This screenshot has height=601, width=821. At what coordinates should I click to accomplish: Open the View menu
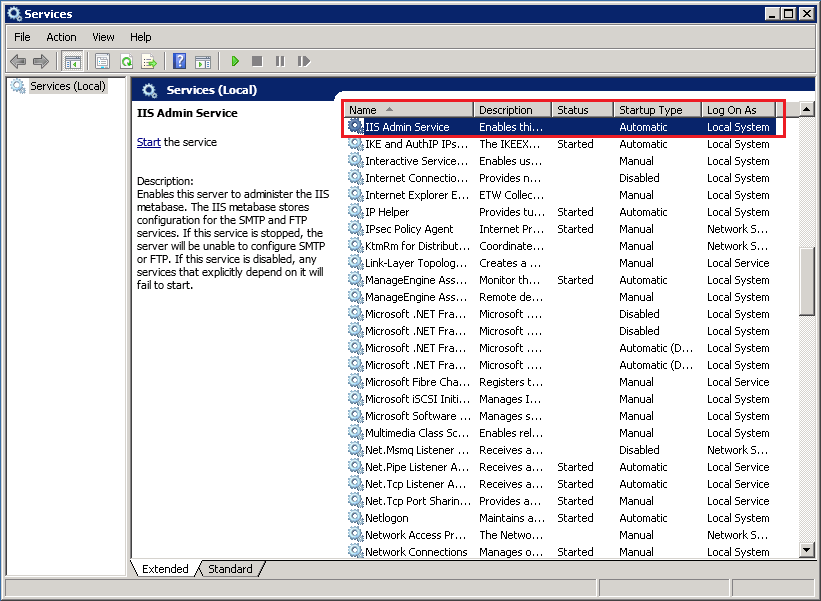[x=103, y=37]
